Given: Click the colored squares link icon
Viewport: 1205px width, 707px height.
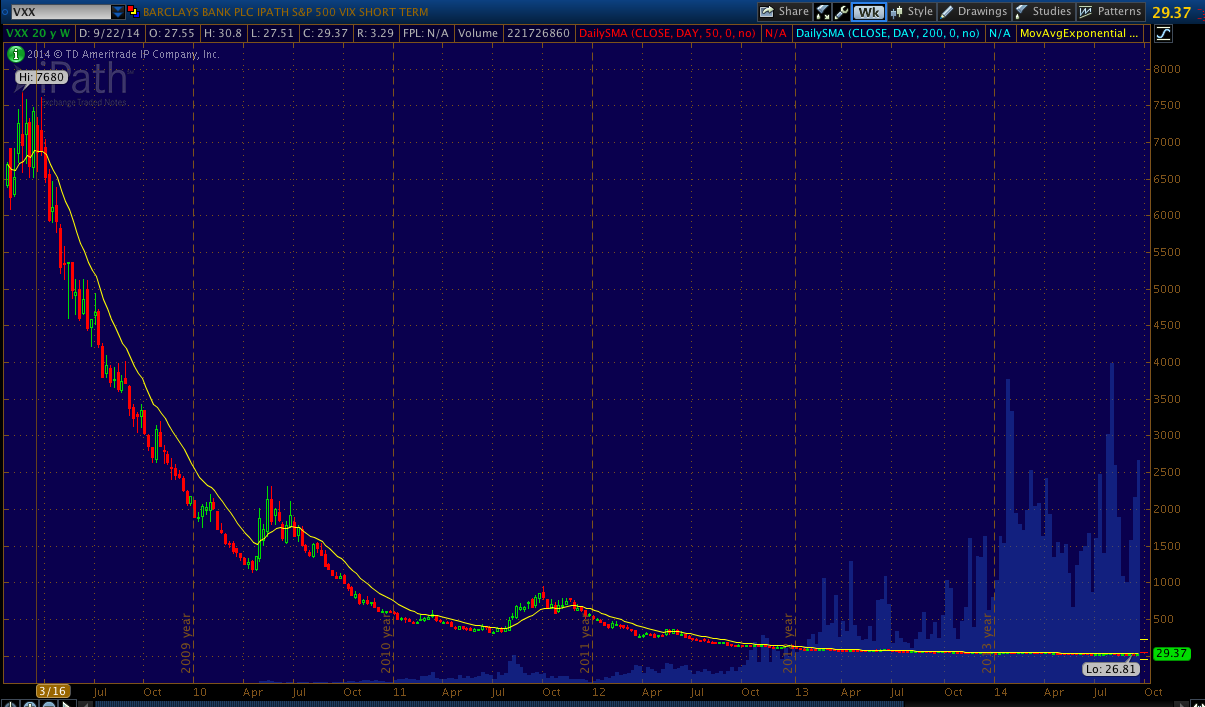Looking at the screenshot, I should (134, 12).
